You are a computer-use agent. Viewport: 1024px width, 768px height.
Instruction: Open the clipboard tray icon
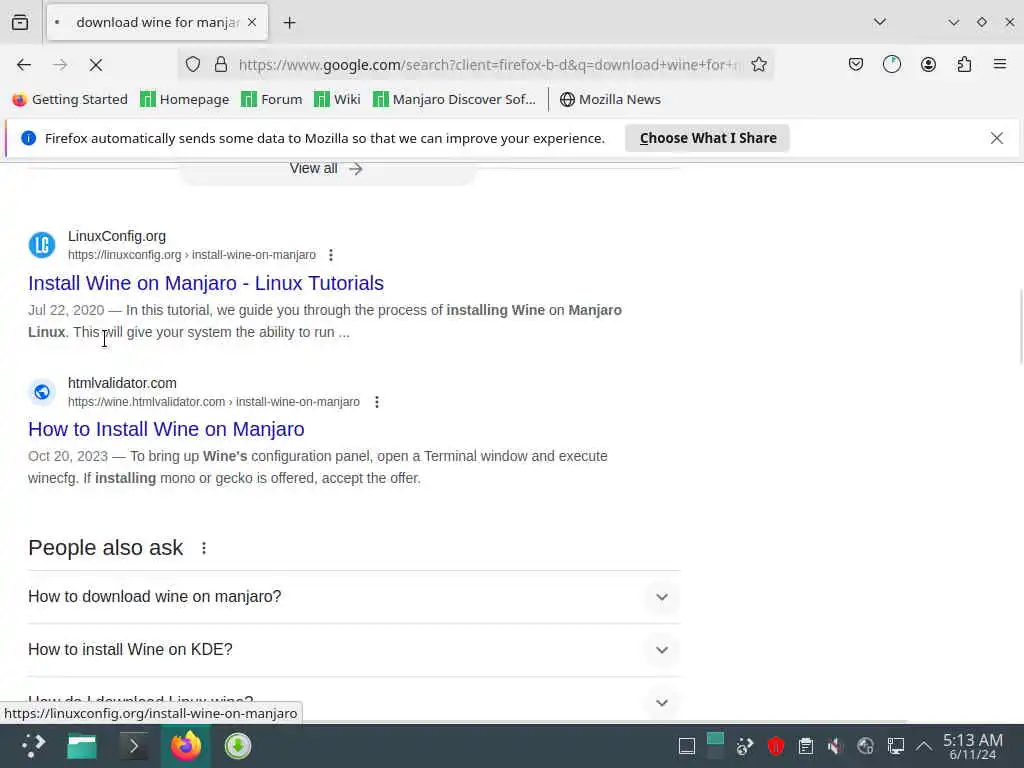pos(805,746)
